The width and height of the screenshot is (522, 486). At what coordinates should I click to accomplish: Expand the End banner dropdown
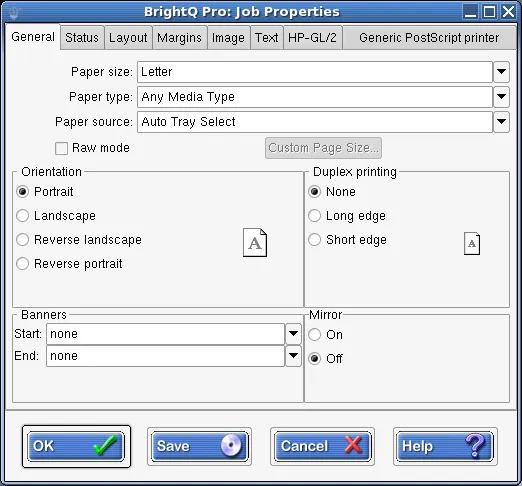[x=293, y=356]
